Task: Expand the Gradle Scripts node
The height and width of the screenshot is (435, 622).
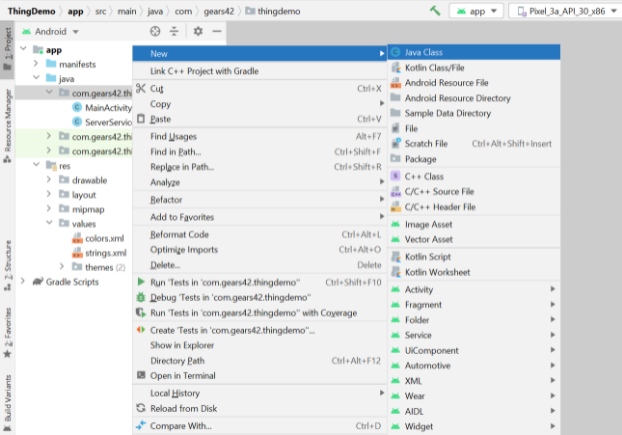Action: (23, 281)
